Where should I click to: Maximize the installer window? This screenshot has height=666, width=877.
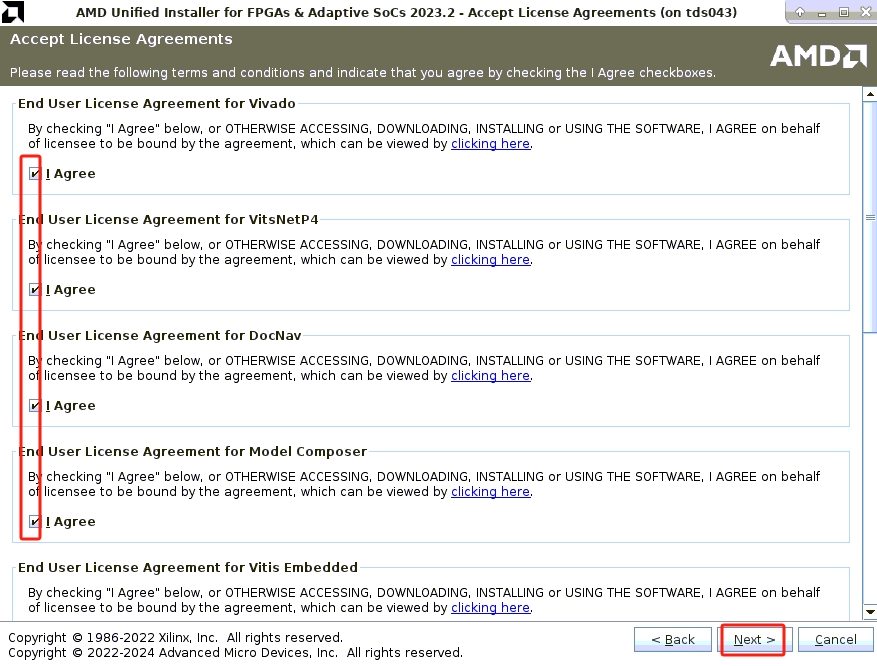843,12
